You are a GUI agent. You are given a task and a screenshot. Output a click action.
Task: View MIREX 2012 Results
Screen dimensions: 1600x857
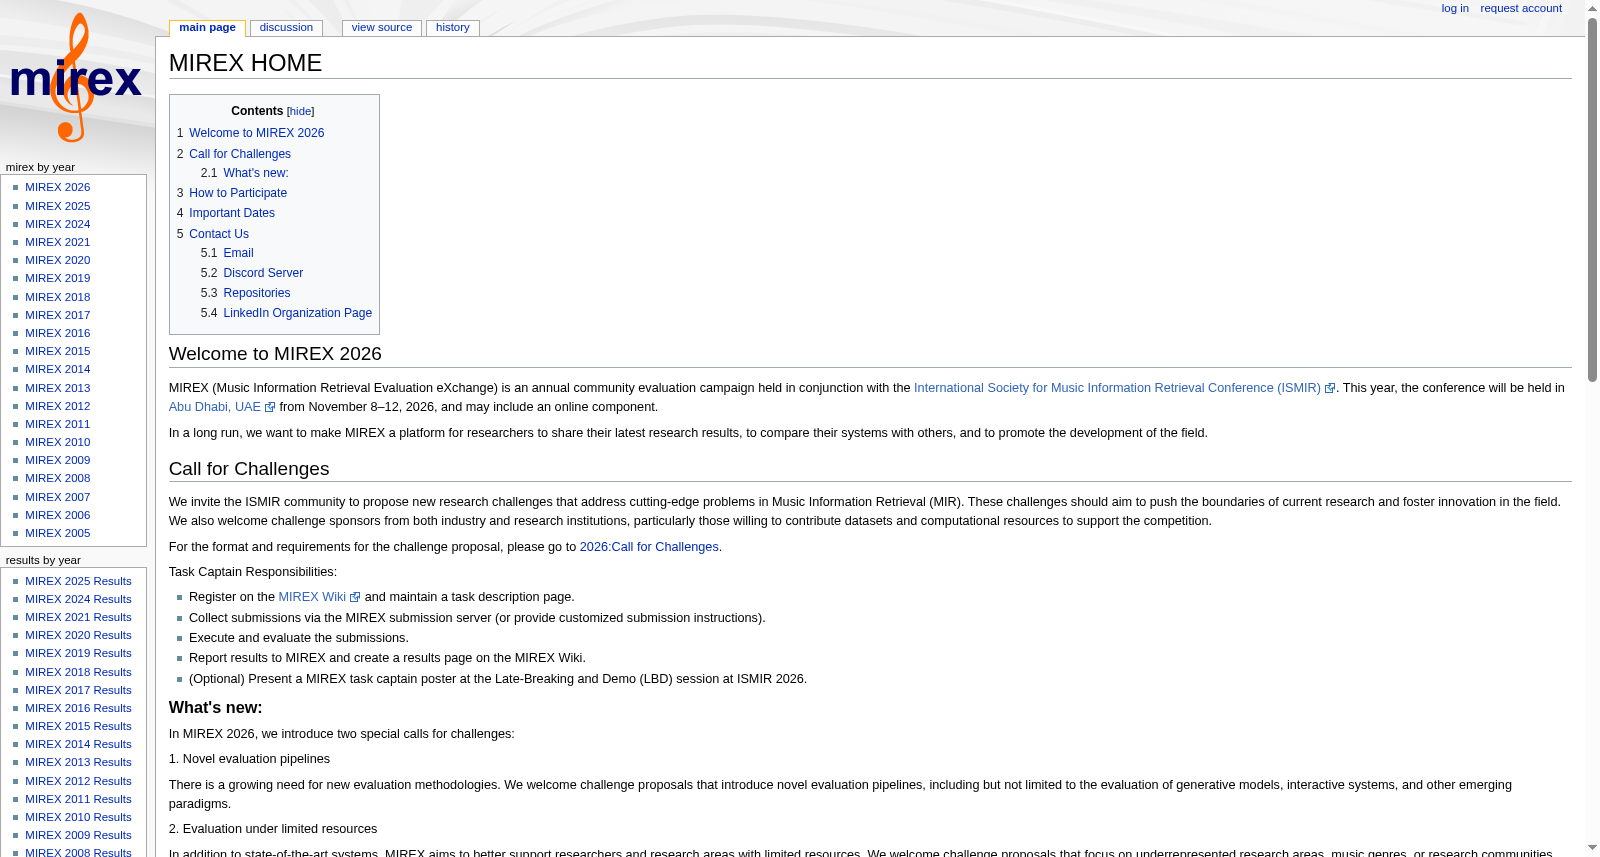78,781
